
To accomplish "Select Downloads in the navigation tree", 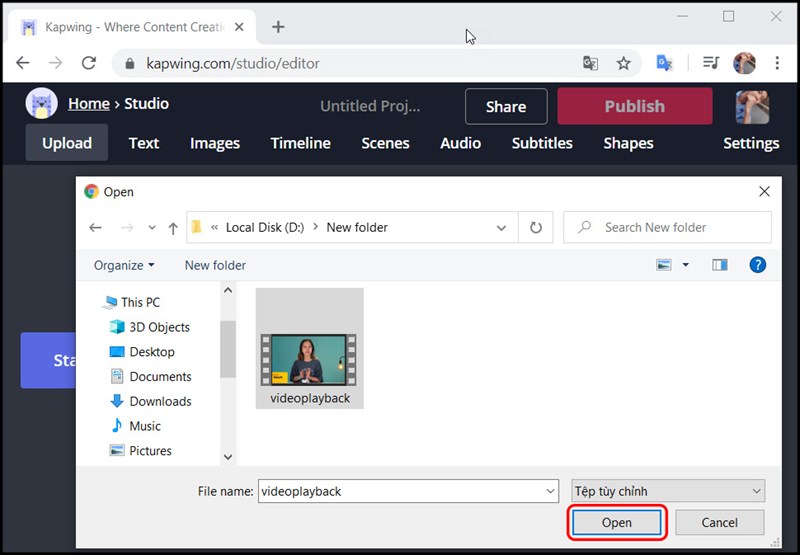I will pos(160,401).
